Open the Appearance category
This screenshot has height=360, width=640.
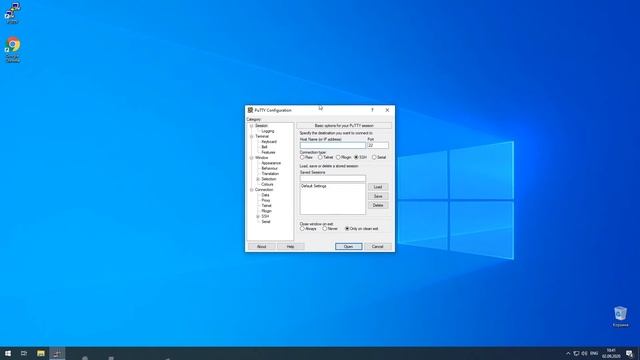tap(271, 163)
